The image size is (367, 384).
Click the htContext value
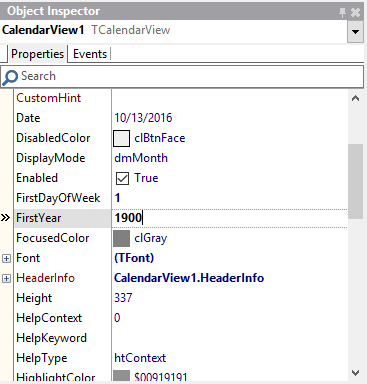[x=140, y=358]
